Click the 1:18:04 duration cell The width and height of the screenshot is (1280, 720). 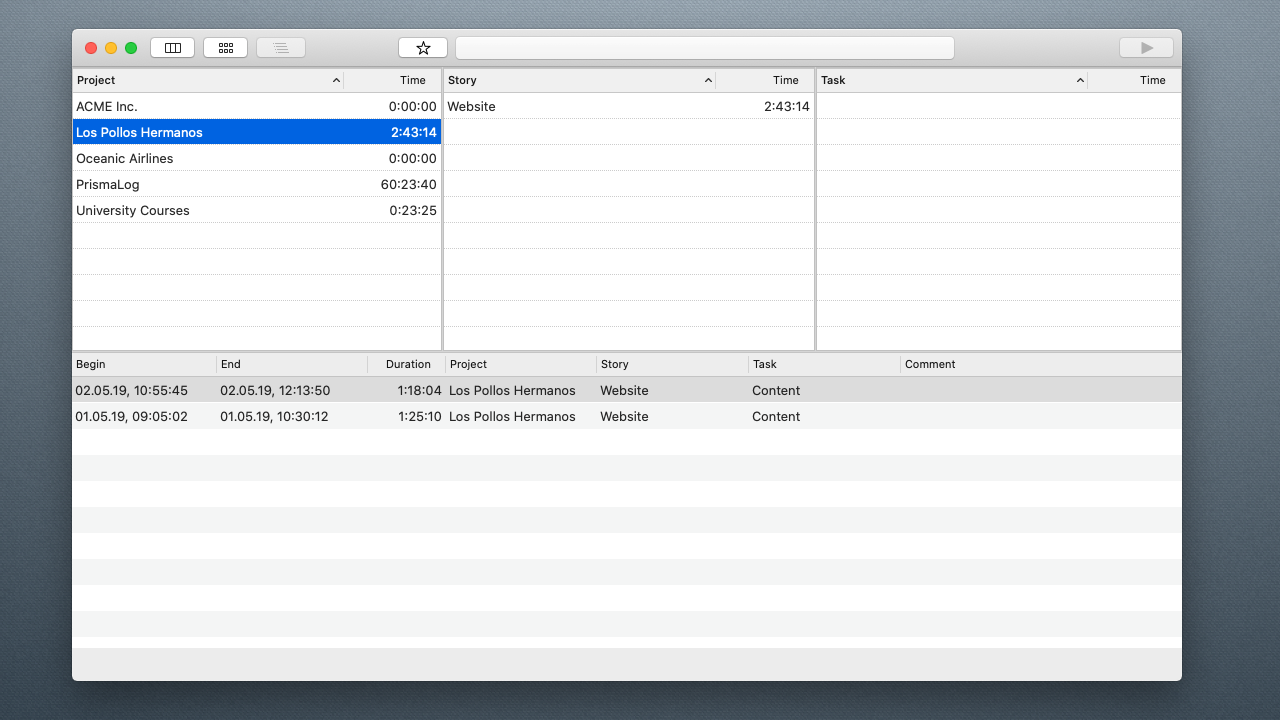(419, 390)
